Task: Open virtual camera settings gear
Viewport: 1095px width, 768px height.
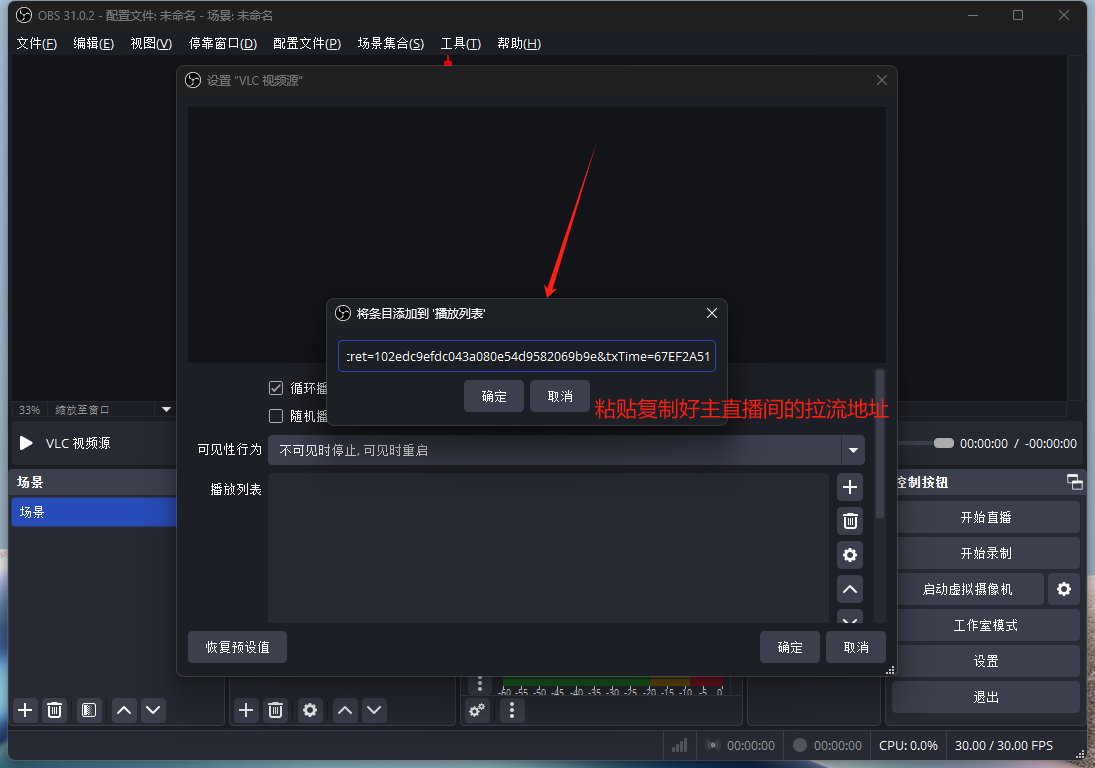Action: tap(1063, 590)
